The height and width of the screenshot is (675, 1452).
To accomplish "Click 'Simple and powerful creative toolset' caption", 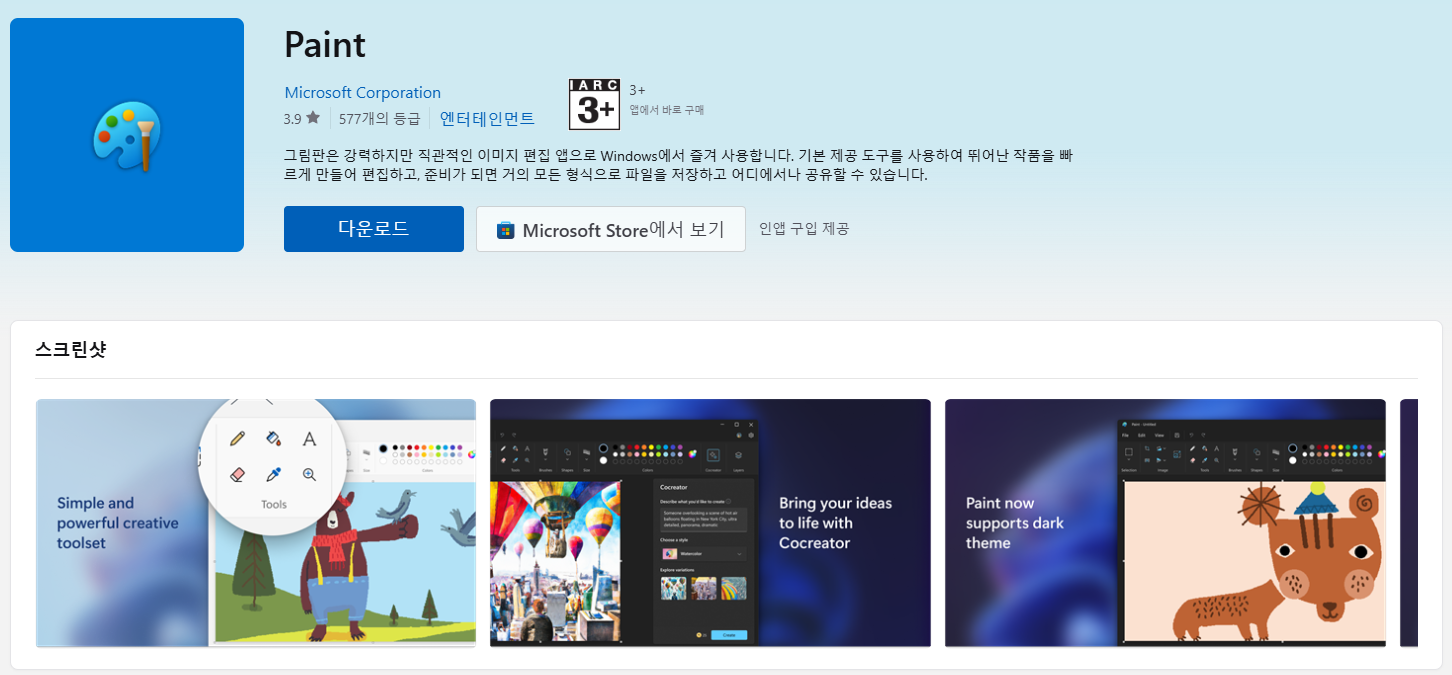I will tap(118, 523).
